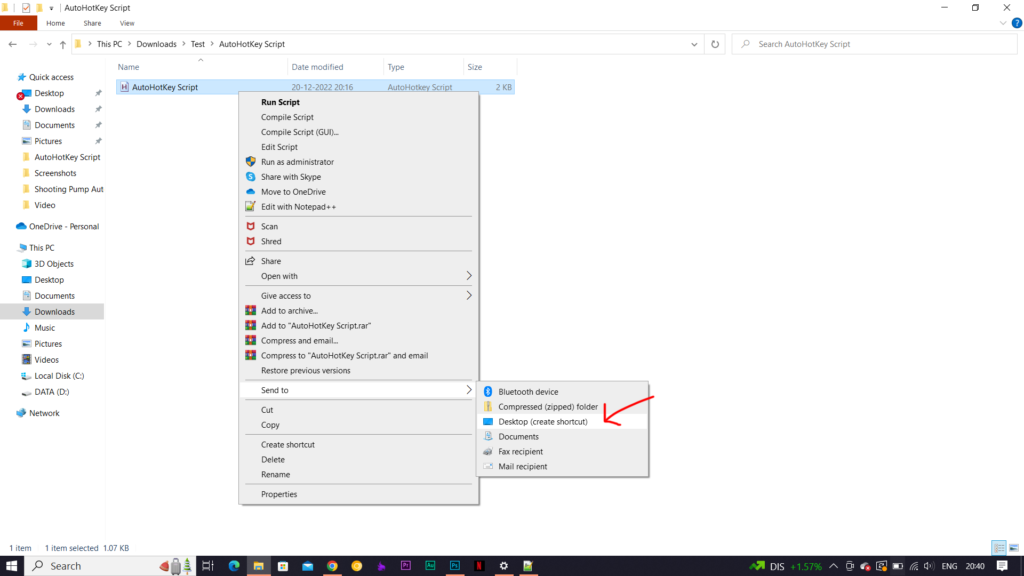Click the Refresh button next to address bar
The image size is (1024, 576).
coord(715,44)
